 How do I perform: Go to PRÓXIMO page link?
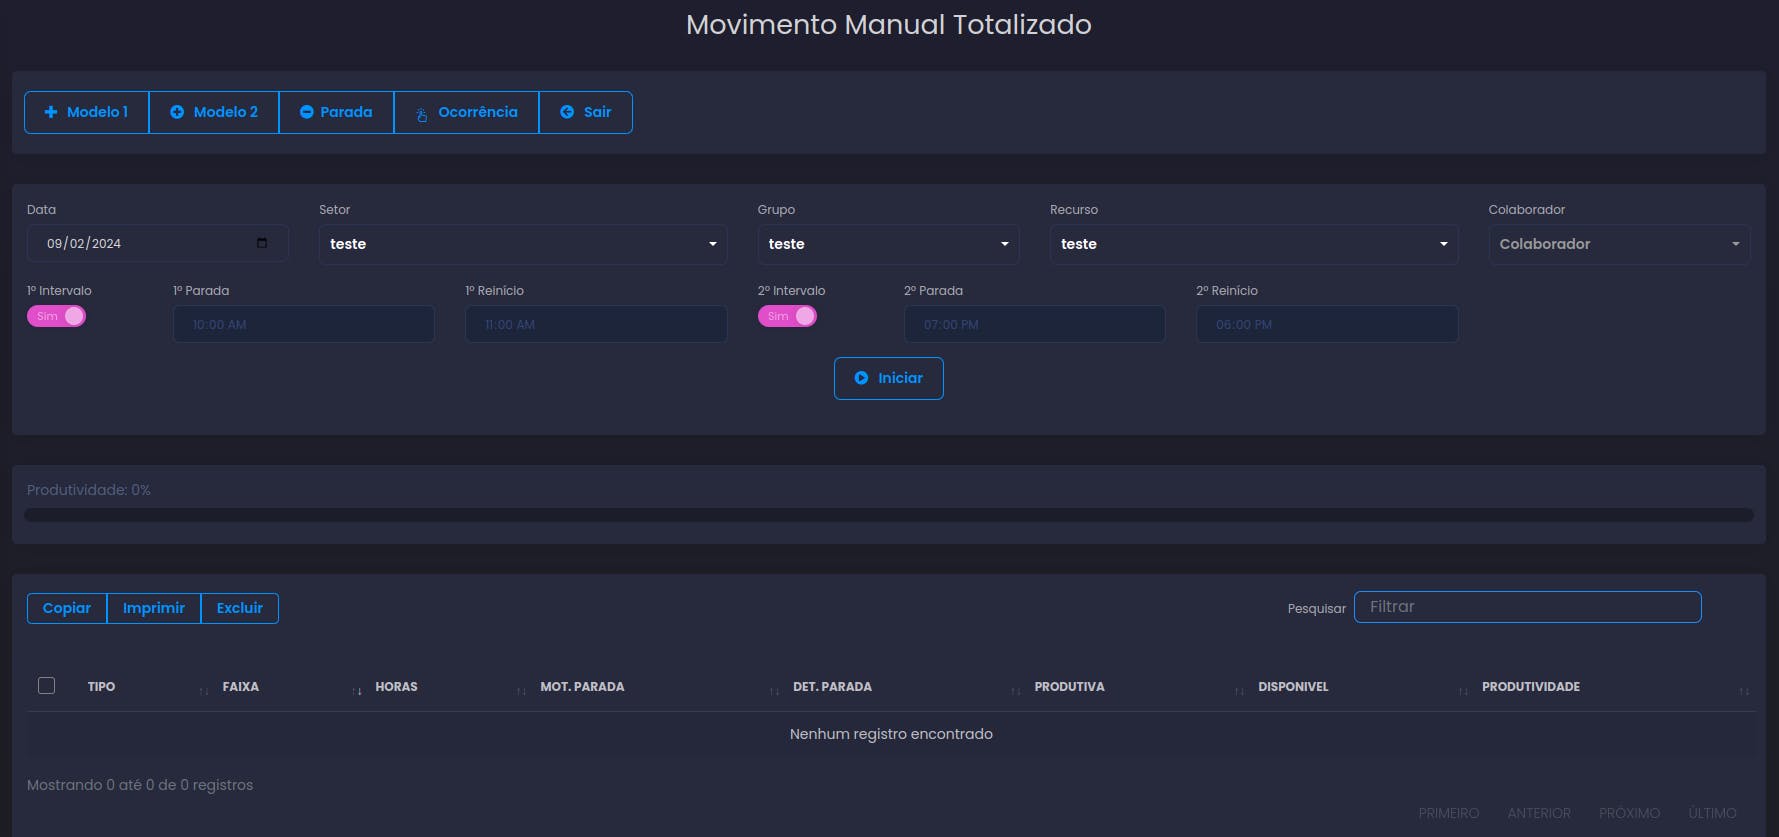coord(1629,813)
